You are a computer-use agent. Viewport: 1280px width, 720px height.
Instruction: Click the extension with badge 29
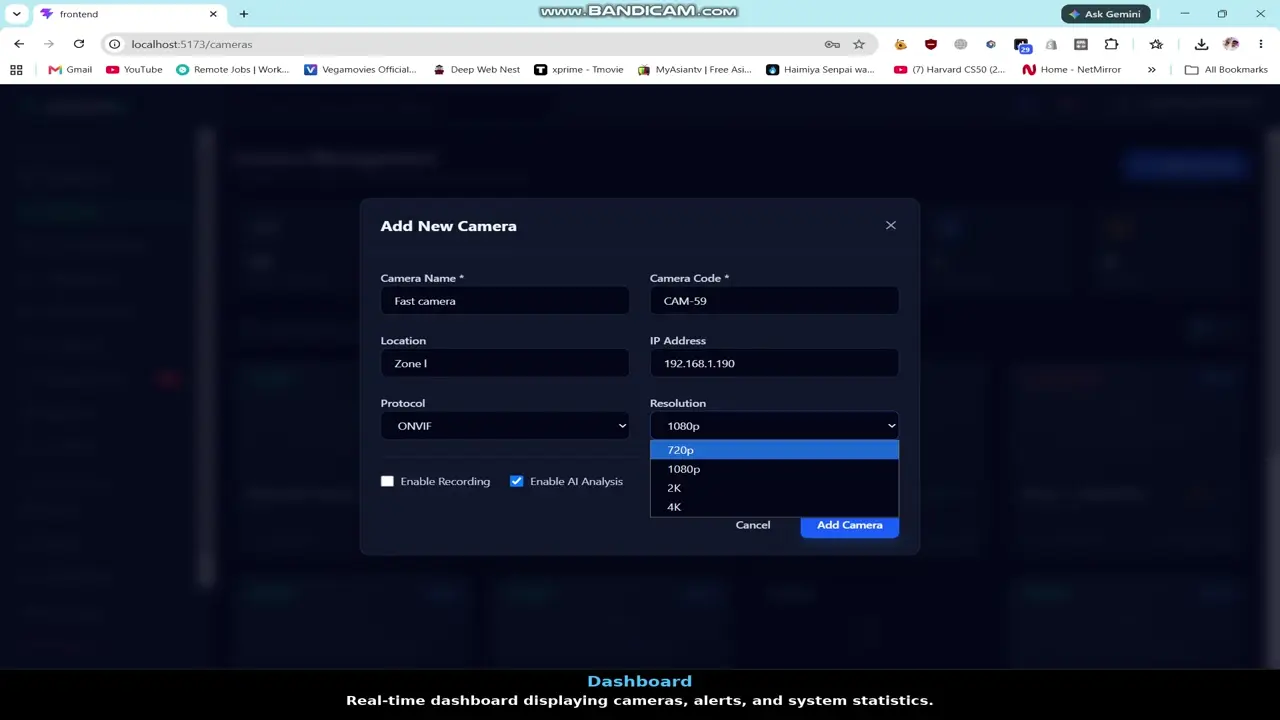tap(1021, 44)
